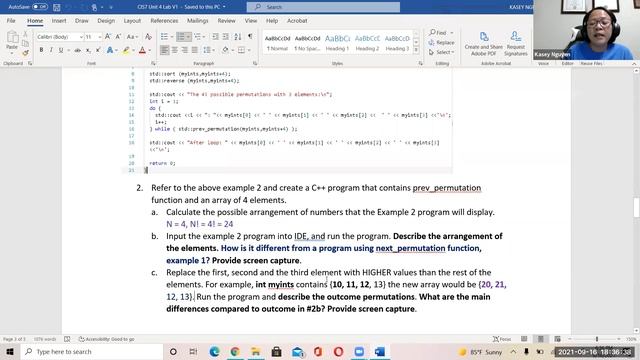Click the Align Right icon
The image size is (640, 360).
pyautogui.click(x=185, y=50)
